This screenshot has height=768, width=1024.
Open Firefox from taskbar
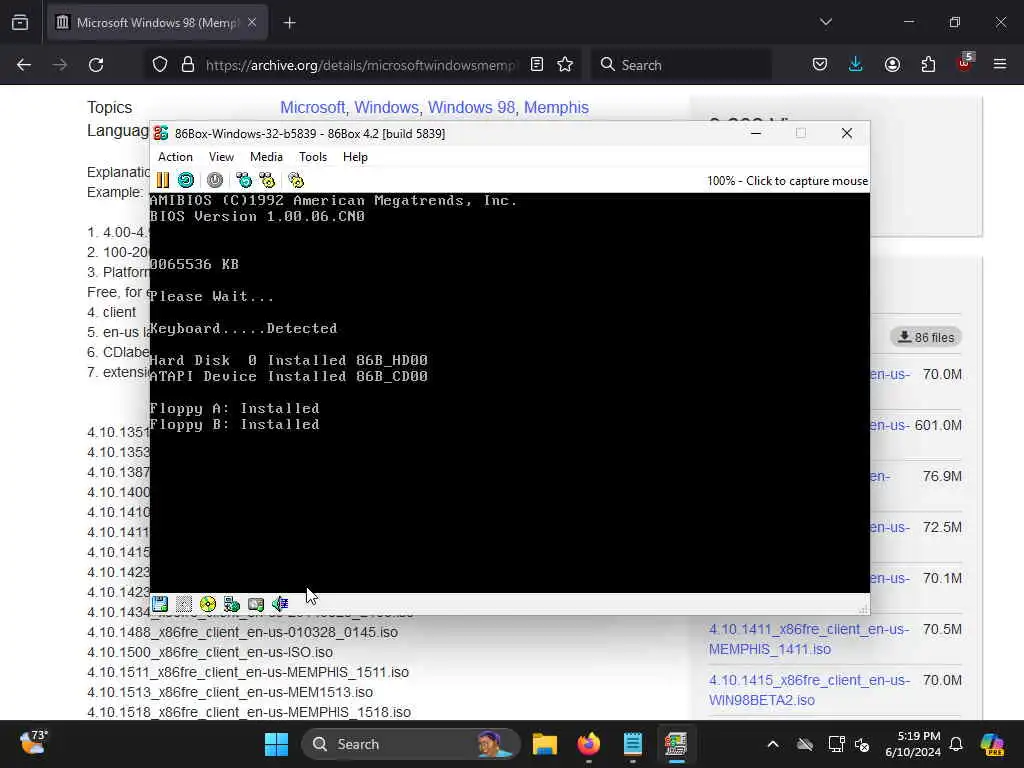point(589,744)
